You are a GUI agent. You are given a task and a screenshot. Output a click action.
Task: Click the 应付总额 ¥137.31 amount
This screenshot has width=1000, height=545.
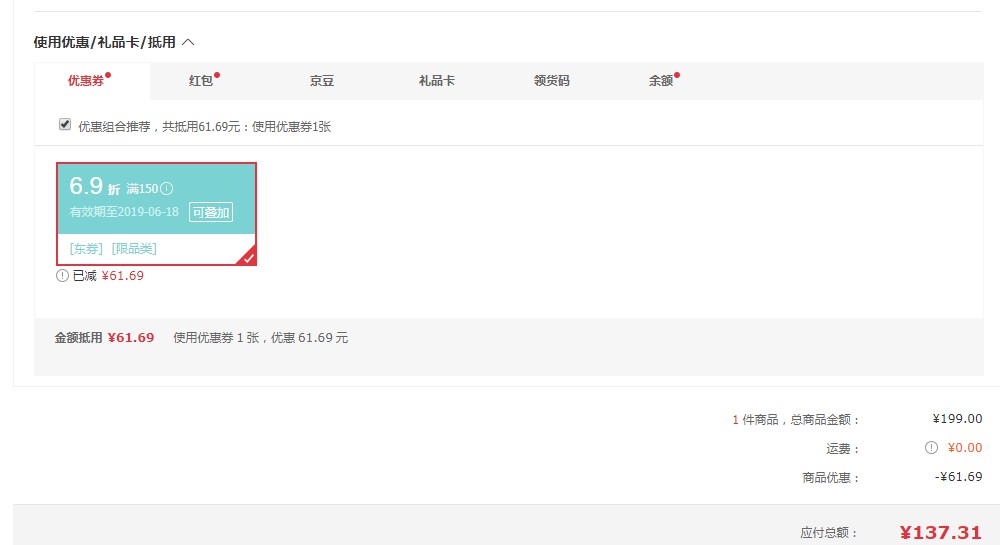(x=941, y=532)
